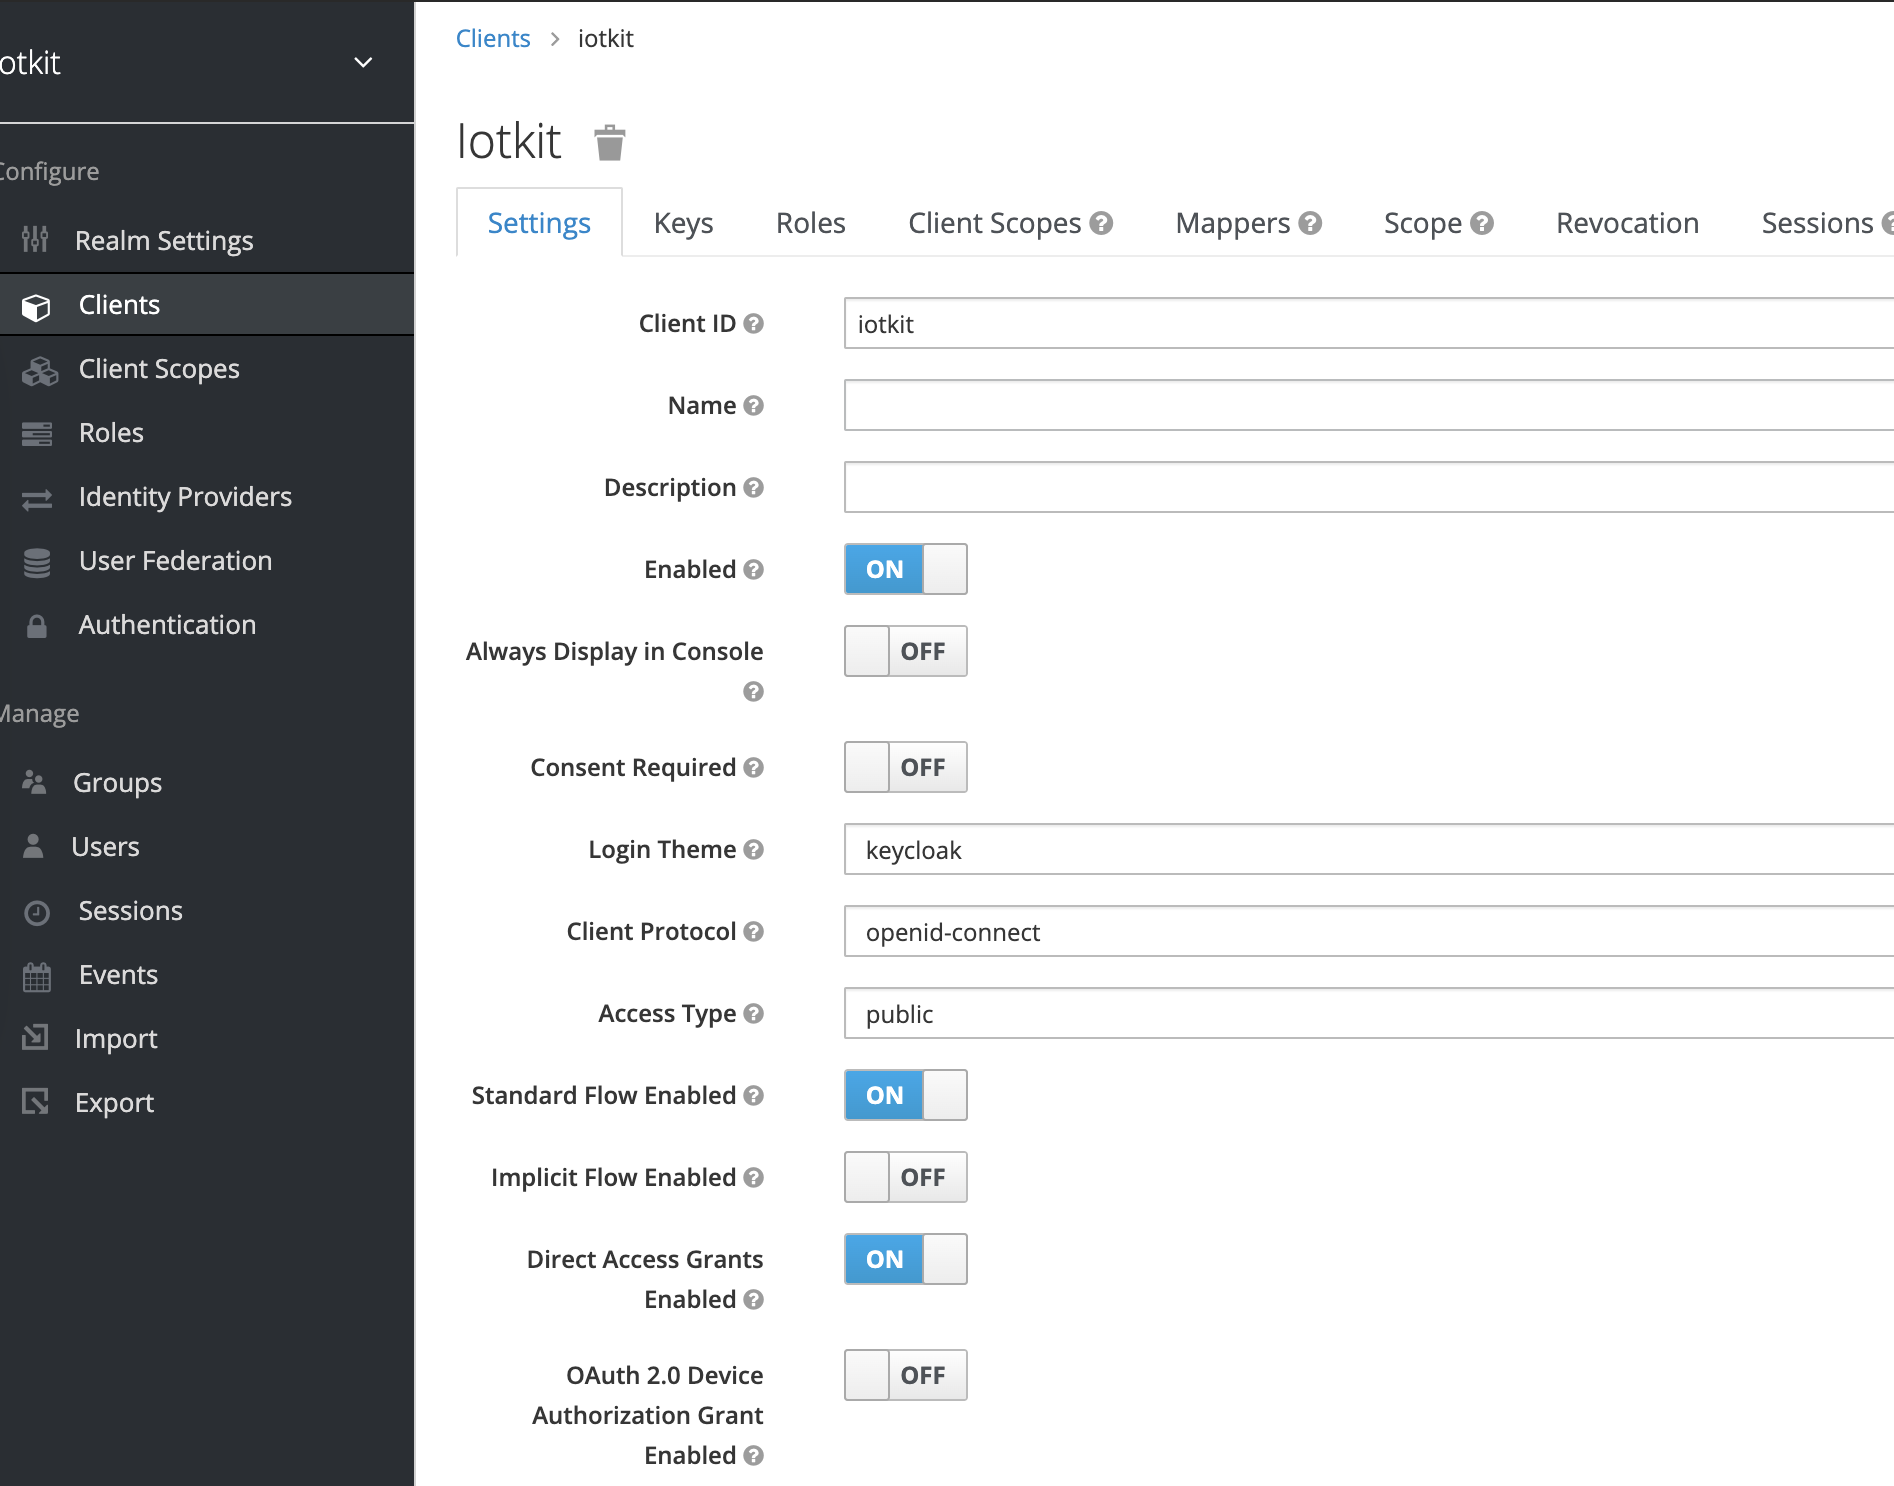Show help tooltip for Access Type
This screenshot has width=1894, height=1486.
coord(754,1013)
